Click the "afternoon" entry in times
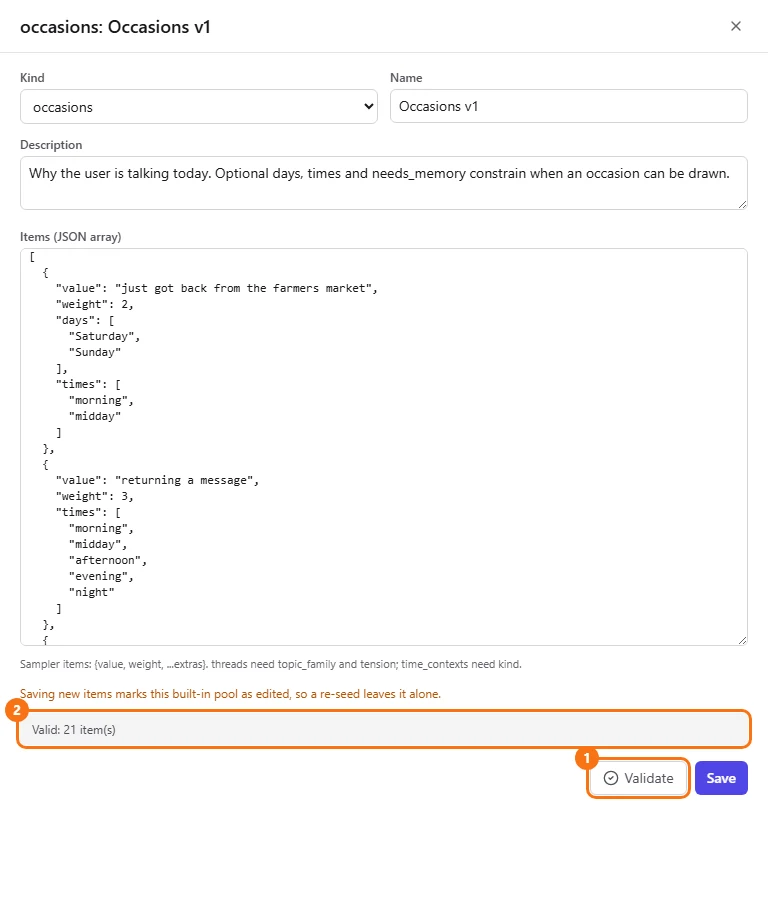 (x=107, y=560)
